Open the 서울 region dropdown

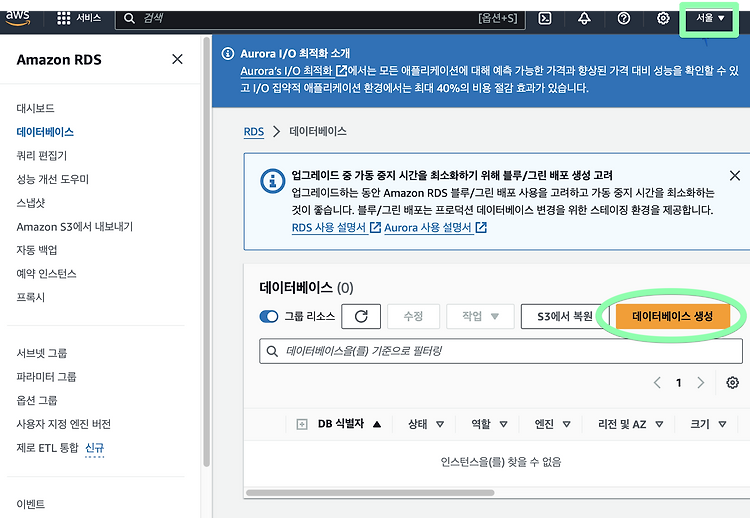pyautogui.click(x=709, y=19)
